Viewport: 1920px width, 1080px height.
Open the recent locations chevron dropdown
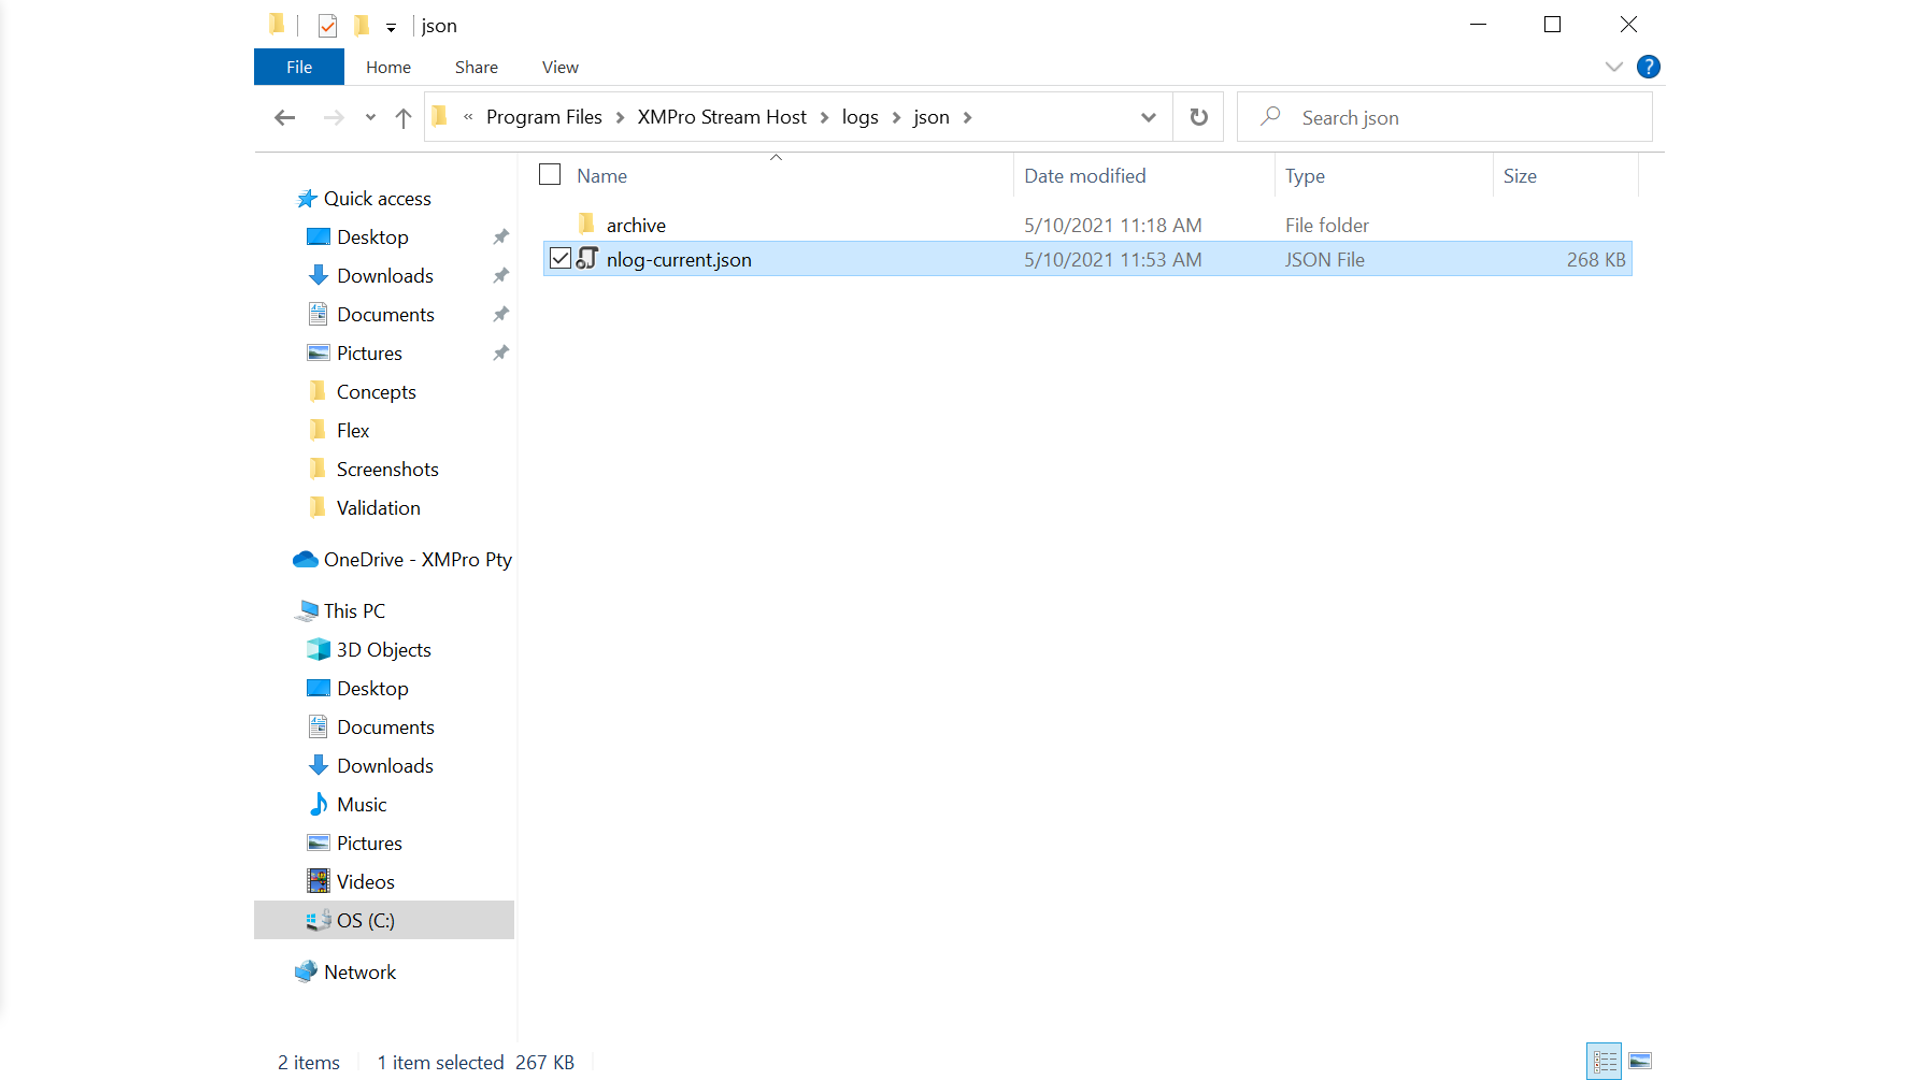click(x=370, y=116)
